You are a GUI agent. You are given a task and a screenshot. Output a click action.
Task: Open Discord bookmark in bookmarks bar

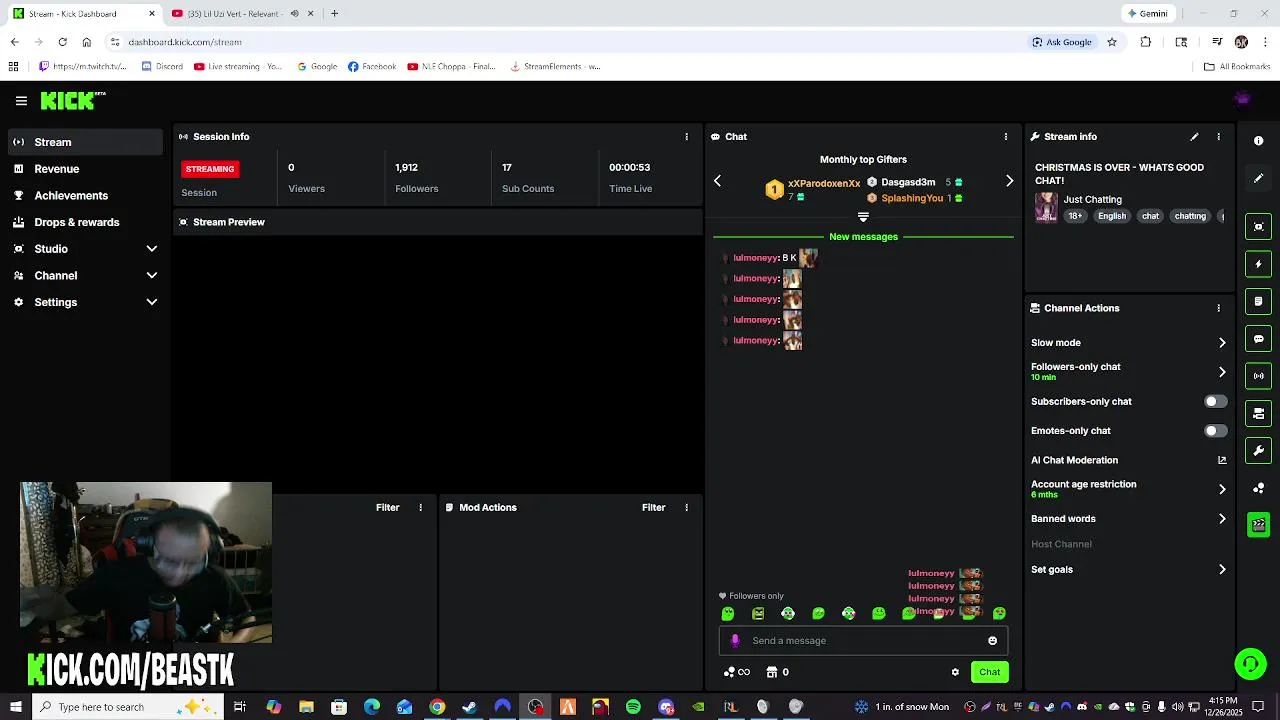pos(162,67)
